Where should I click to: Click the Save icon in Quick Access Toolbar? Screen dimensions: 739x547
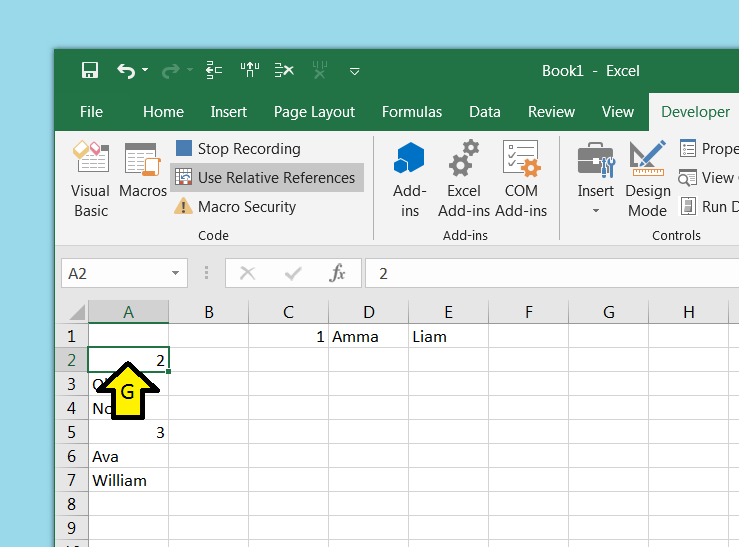90,70
